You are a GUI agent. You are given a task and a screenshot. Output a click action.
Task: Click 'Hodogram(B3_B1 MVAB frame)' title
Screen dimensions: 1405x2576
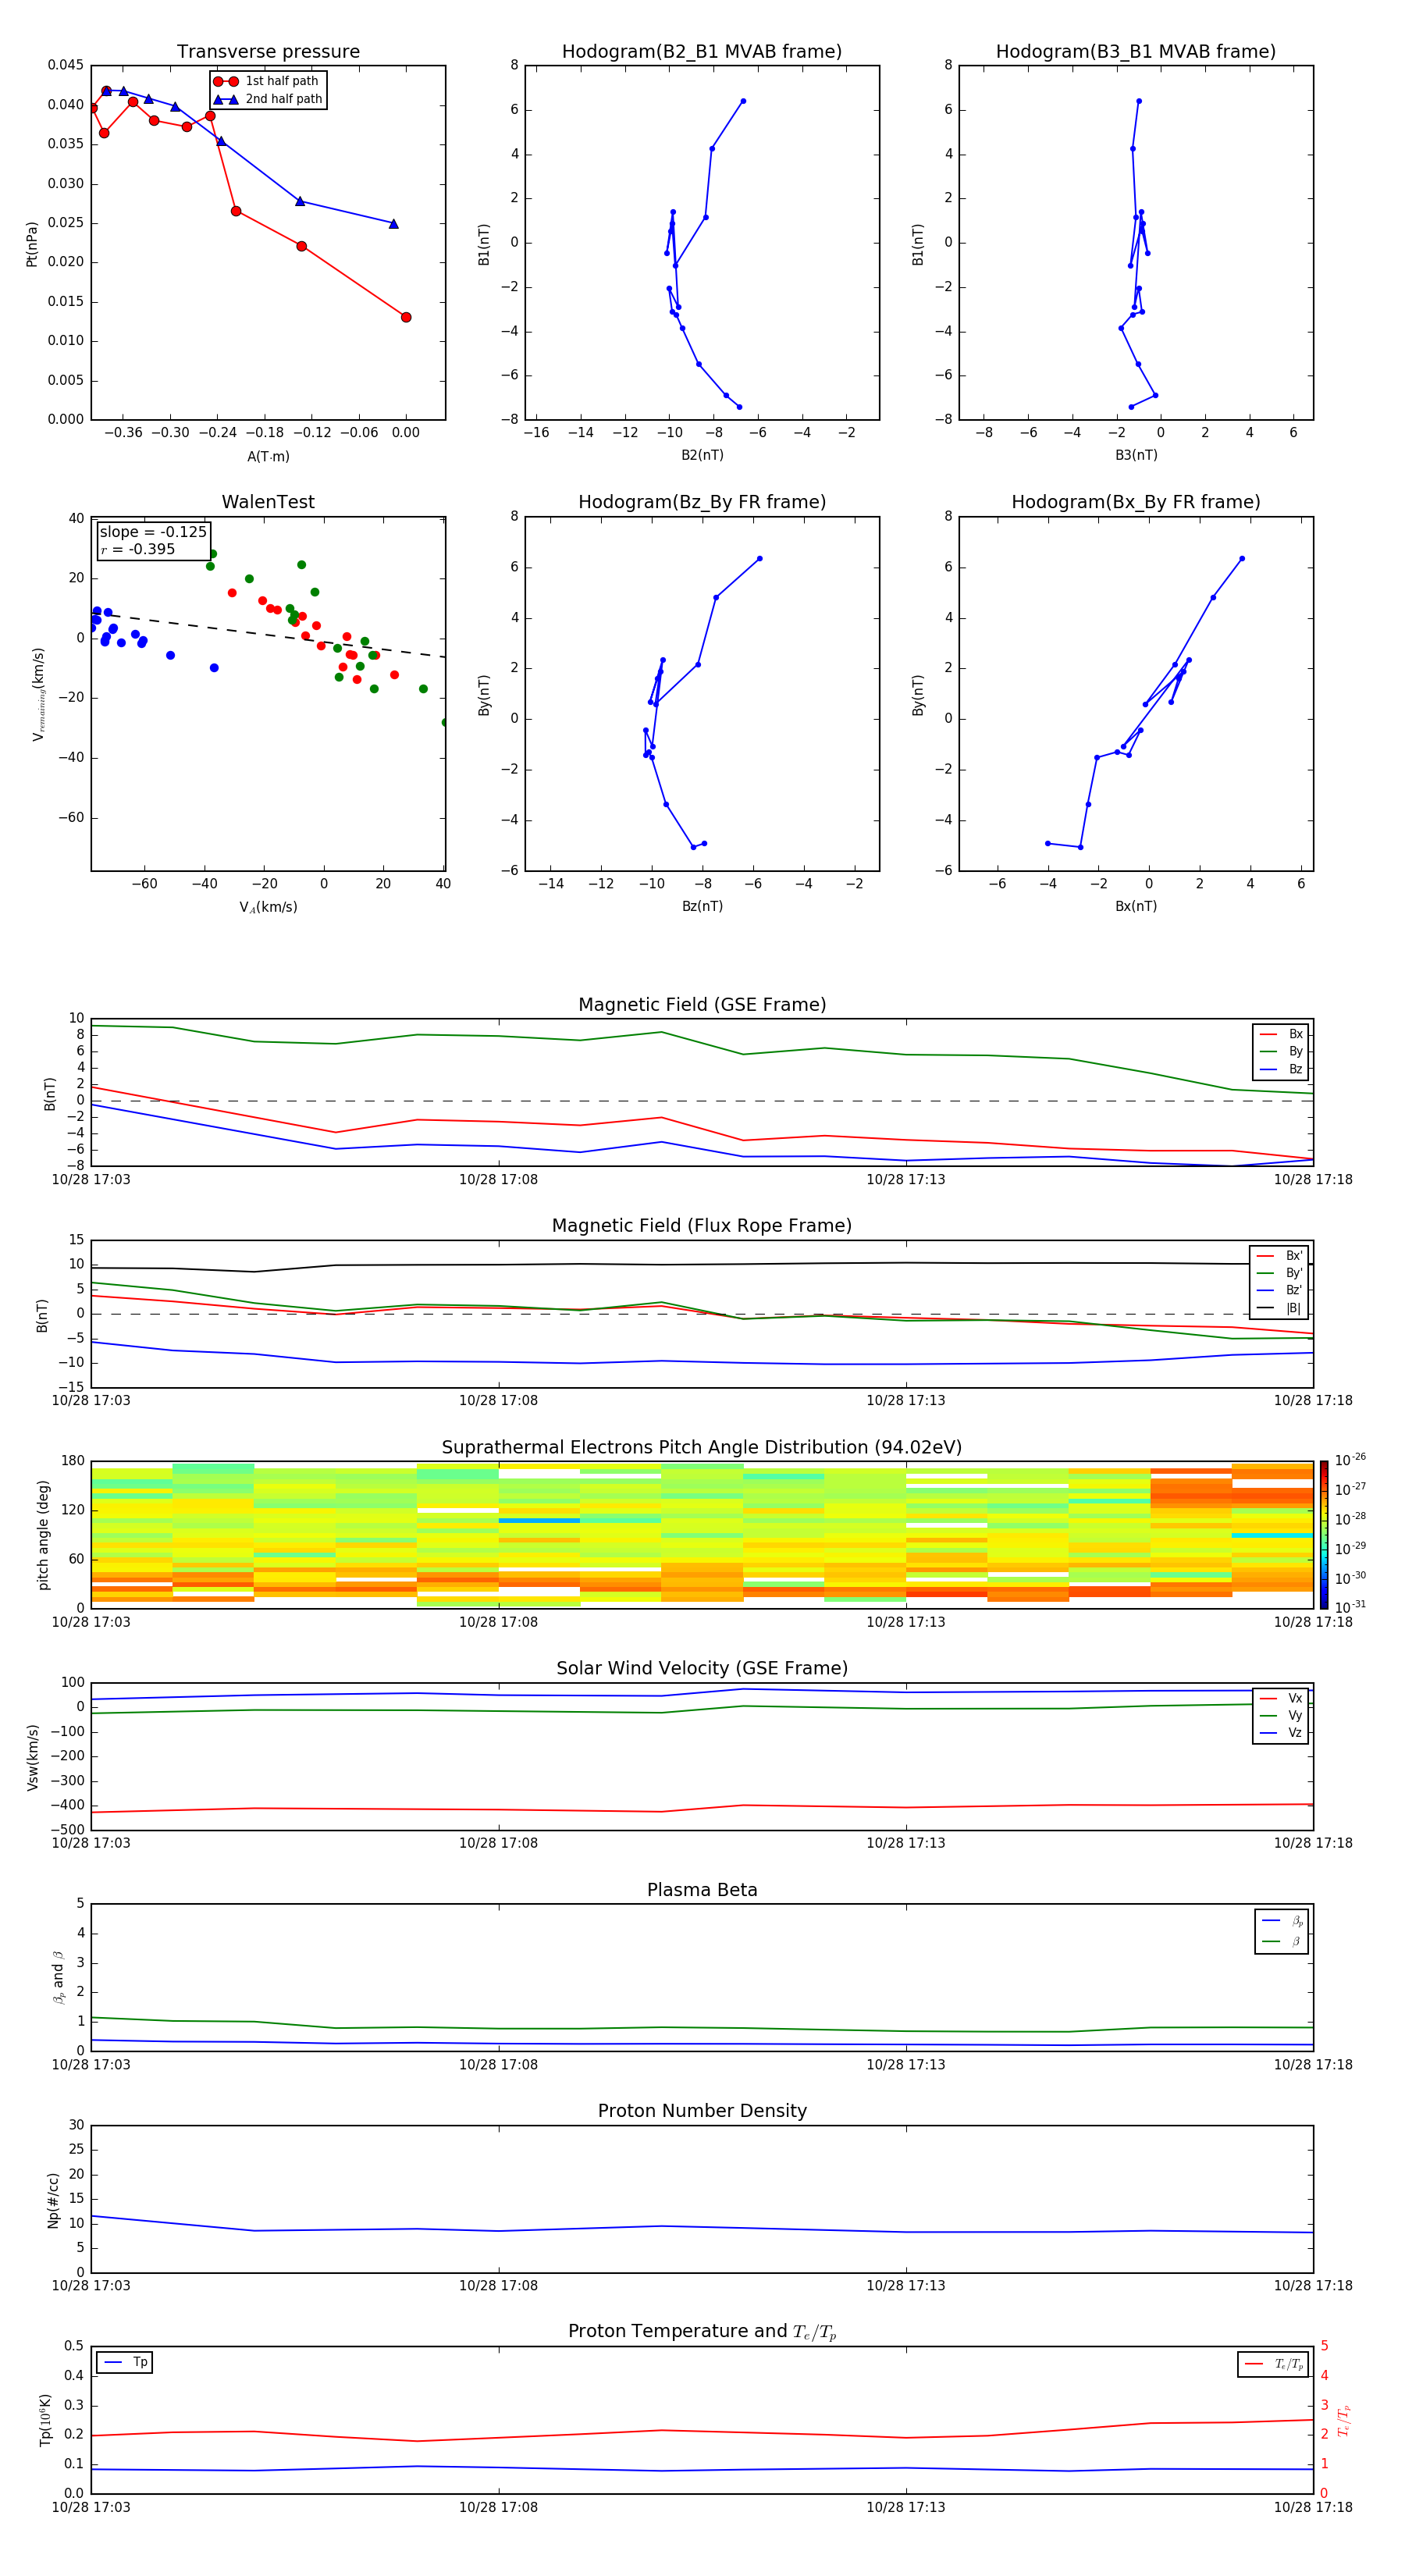tap(1136, 52)
